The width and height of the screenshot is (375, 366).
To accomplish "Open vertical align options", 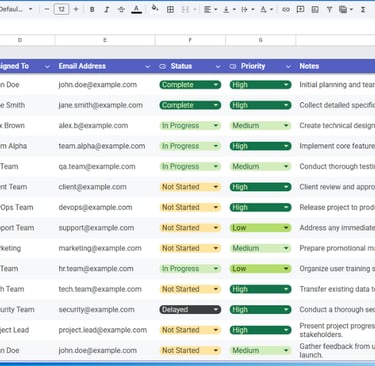I will (x=229, y=9).
